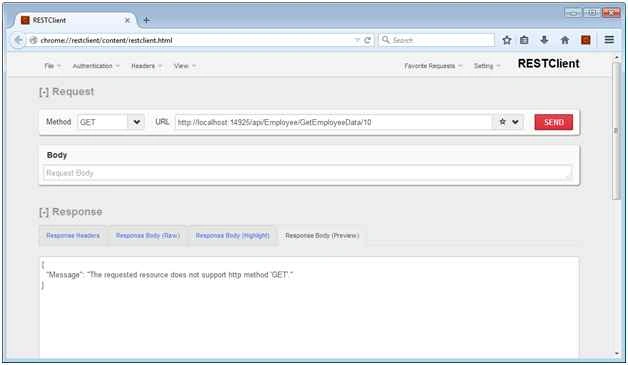Open a new tab with plus button
Viewport: 628px width, 365px height.
pyautogui.click(x=147, y=20)
